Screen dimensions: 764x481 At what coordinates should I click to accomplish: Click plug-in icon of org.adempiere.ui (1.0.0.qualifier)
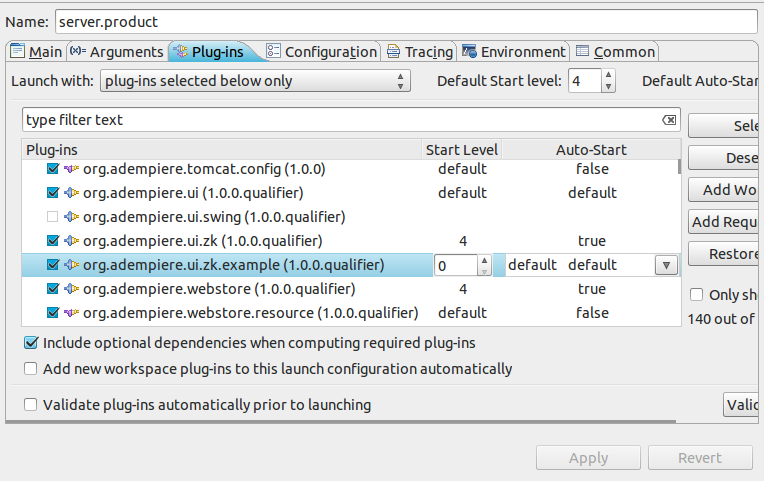(x=72, y=193)
